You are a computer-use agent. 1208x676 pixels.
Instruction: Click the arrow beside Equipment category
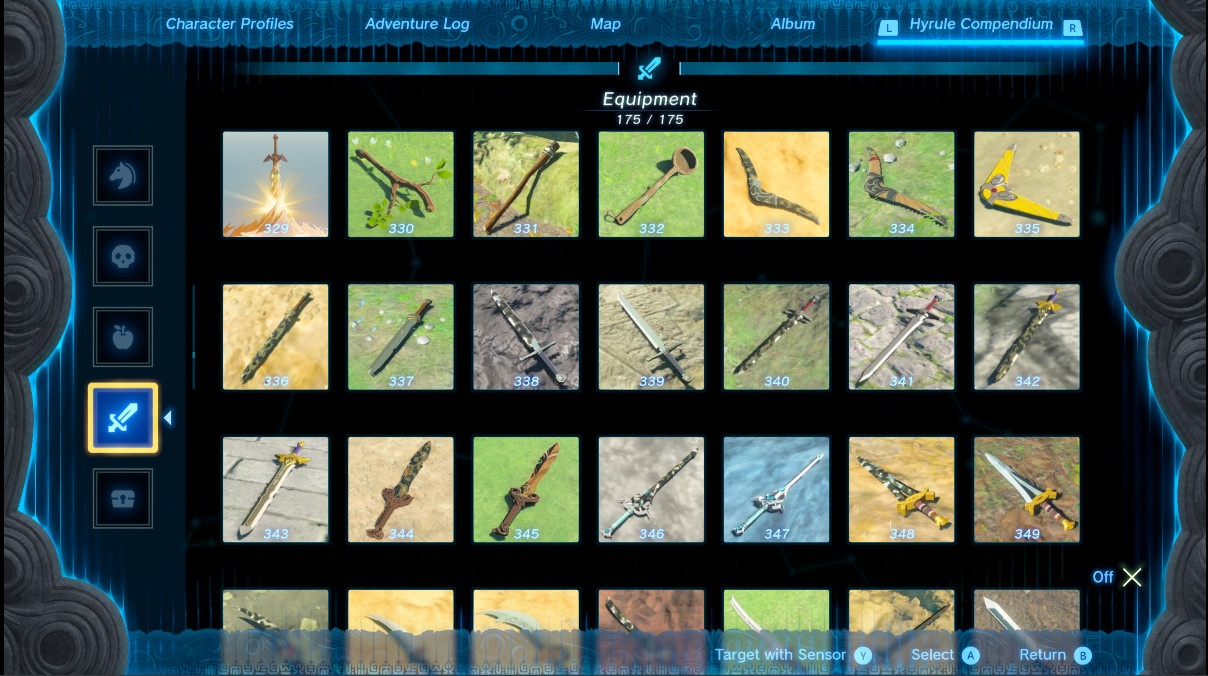(x=168, y=418)
